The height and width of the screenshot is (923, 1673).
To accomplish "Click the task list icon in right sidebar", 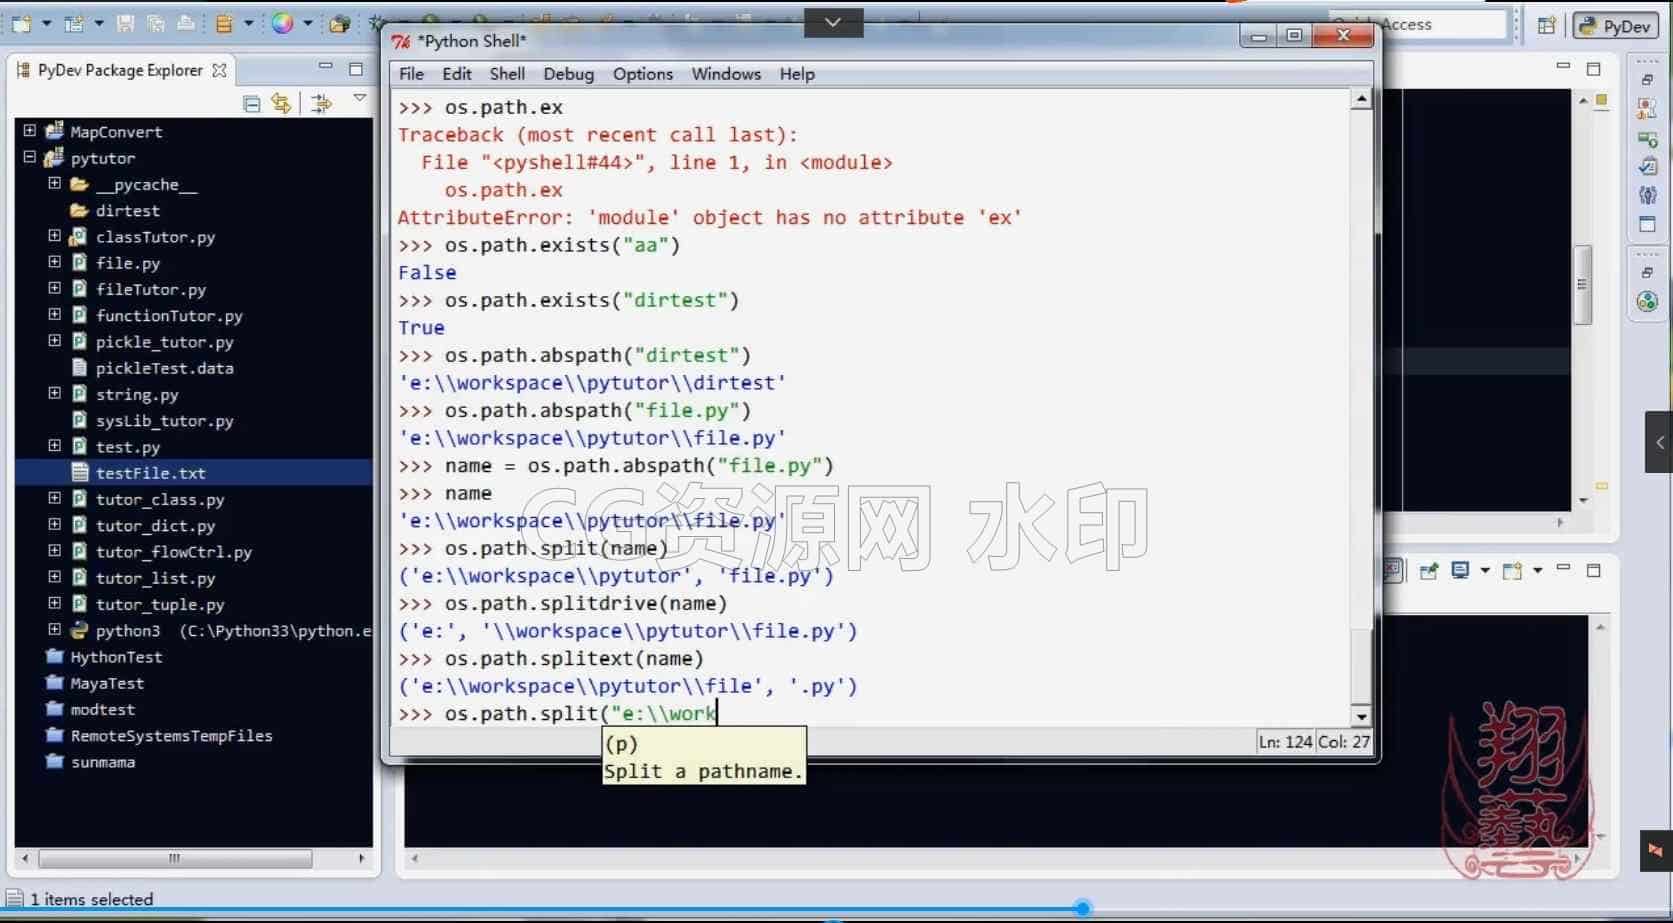I will tap(1647, 166).
